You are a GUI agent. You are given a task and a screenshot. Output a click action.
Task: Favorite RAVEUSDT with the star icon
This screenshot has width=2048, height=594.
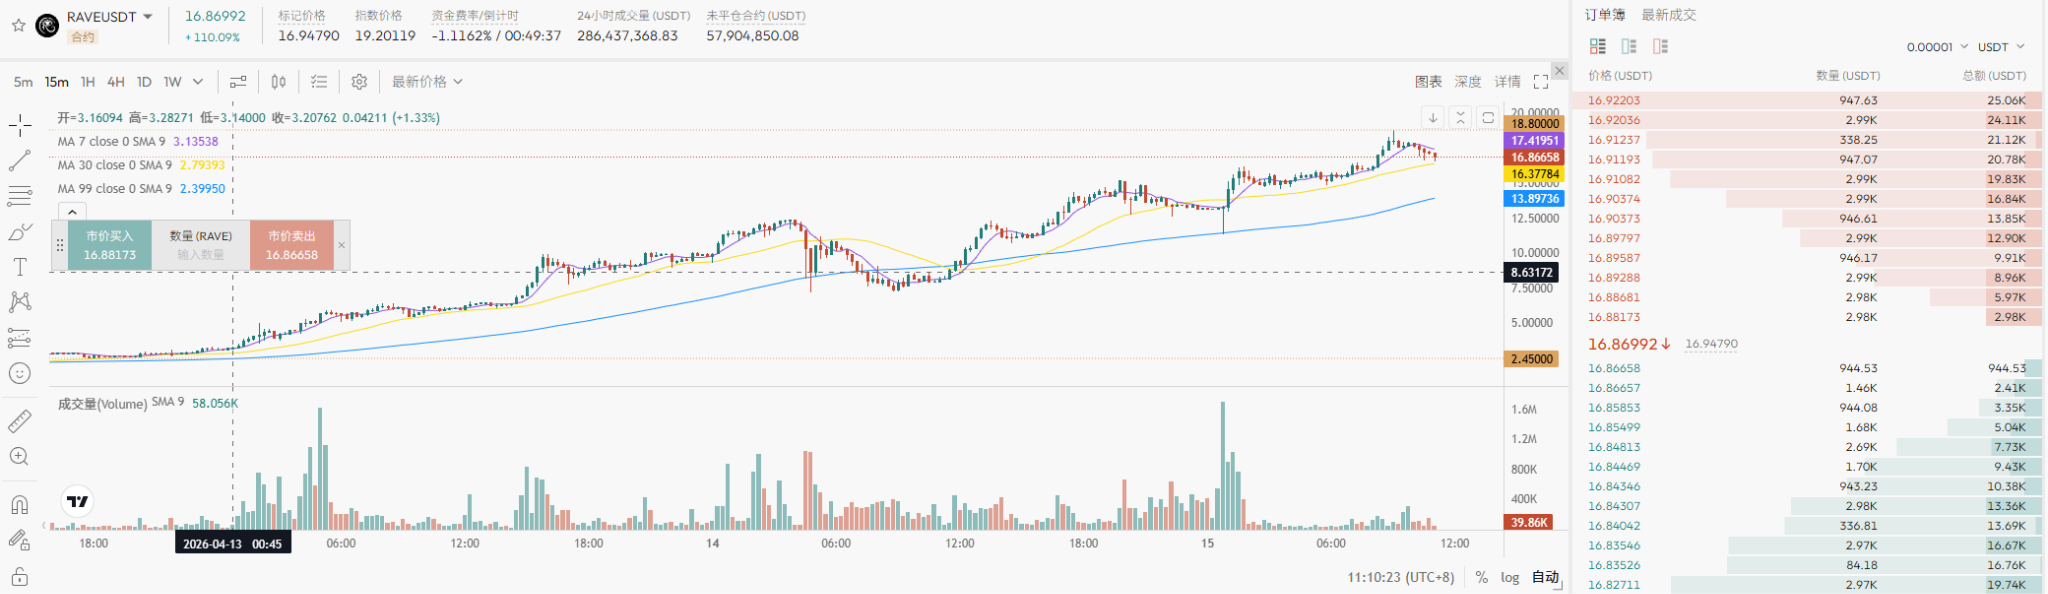(x=18, y=25)
